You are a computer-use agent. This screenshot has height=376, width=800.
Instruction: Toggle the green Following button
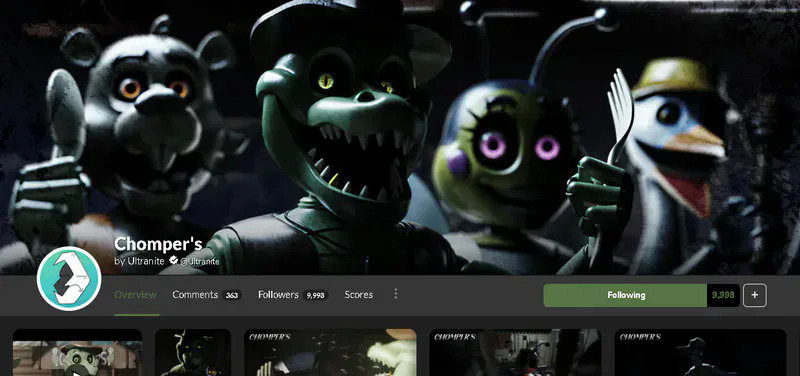pyautogui.click(x=626, y=295)
